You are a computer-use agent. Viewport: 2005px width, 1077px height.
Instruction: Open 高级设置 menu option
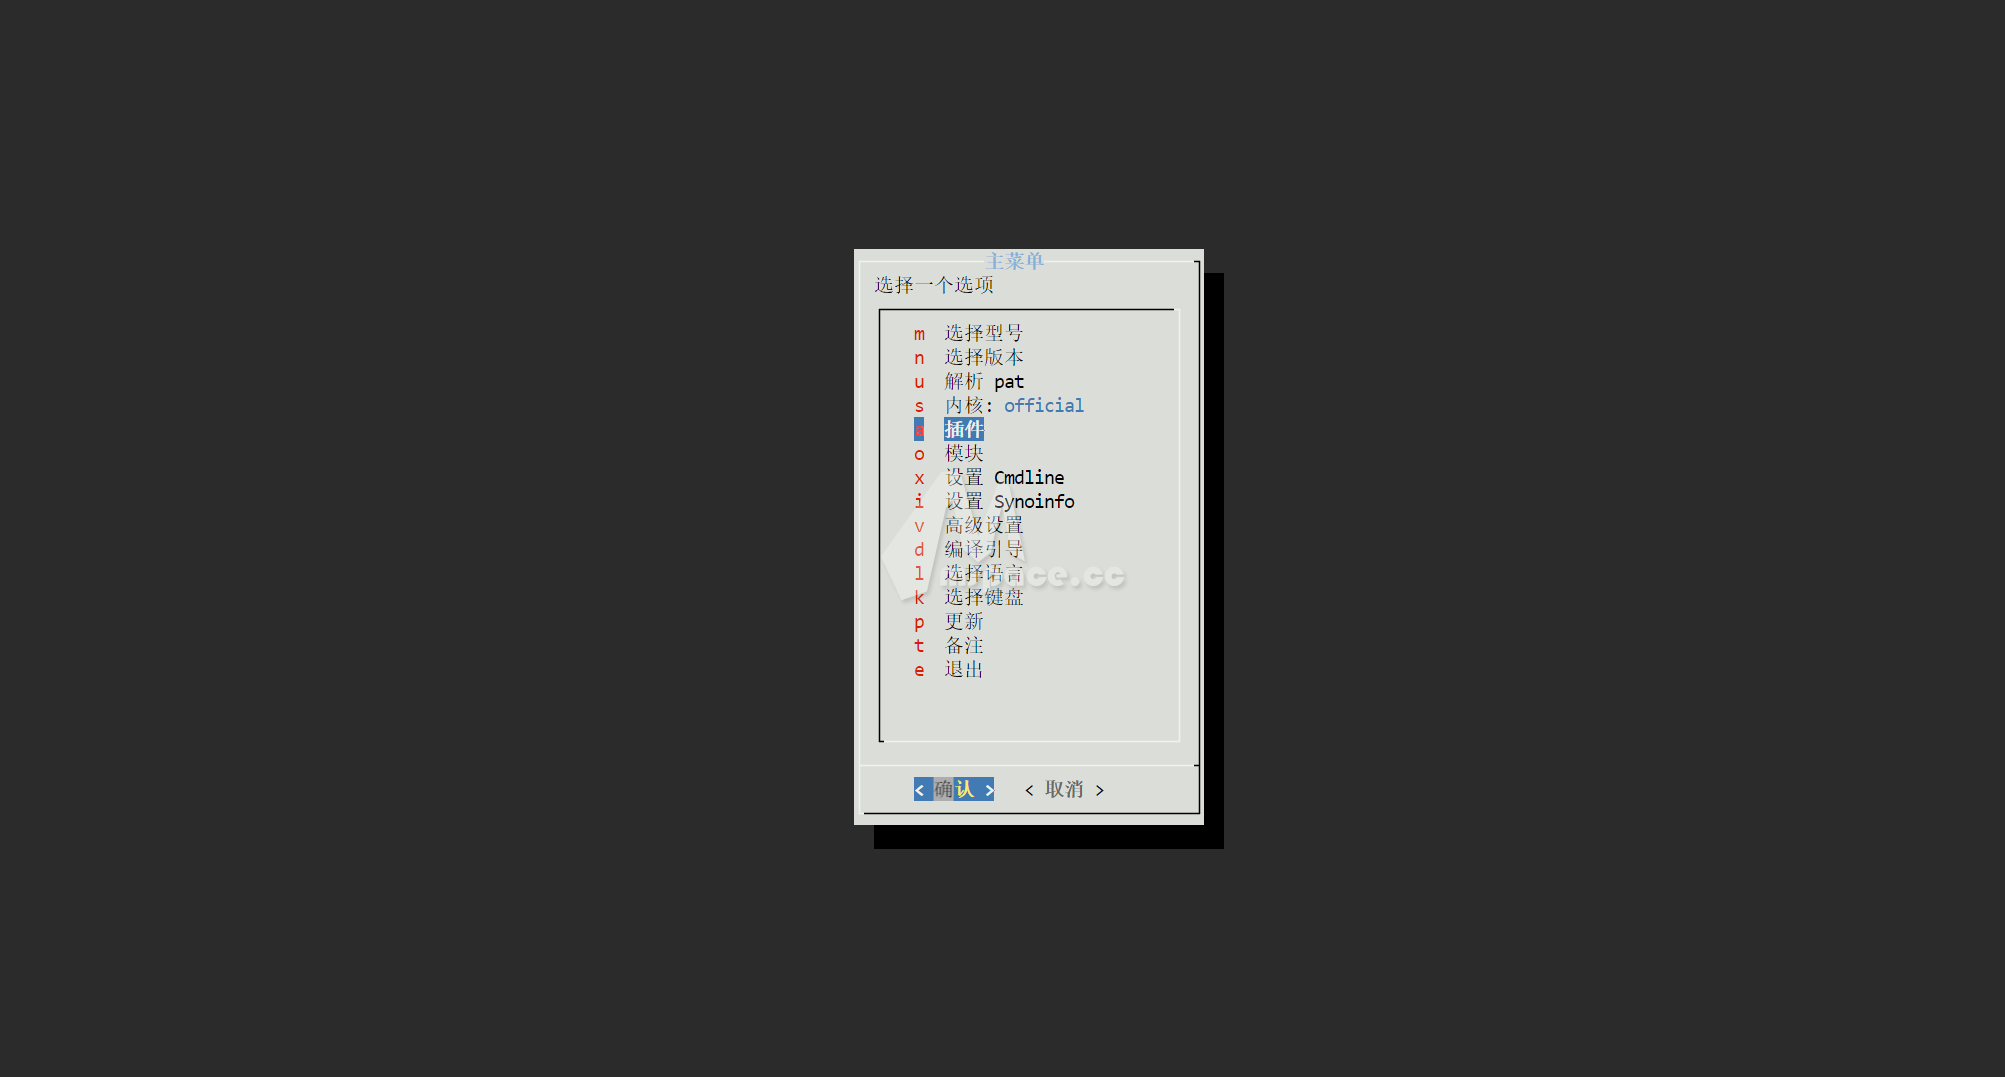click(984, 525)
